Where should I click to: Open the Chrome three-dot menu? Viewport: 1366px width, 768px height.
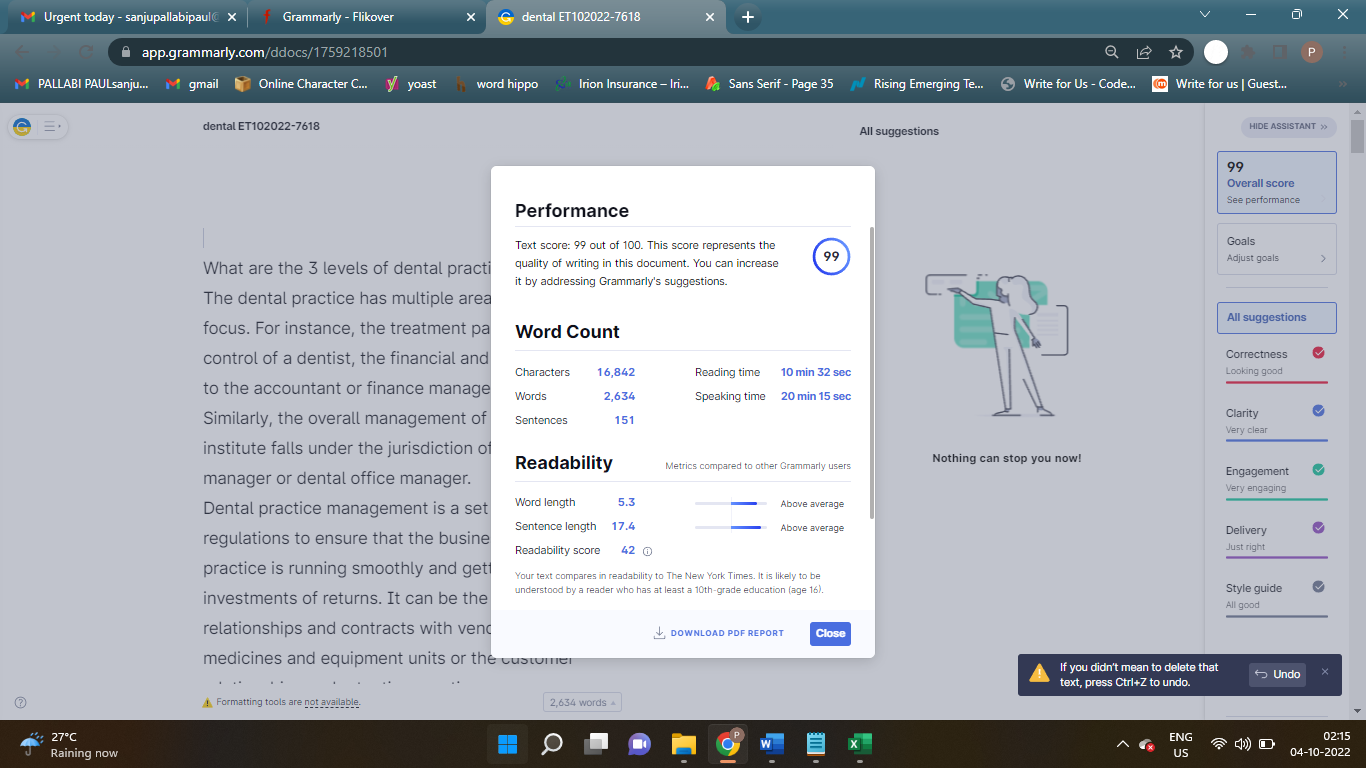click(1343, 52)
